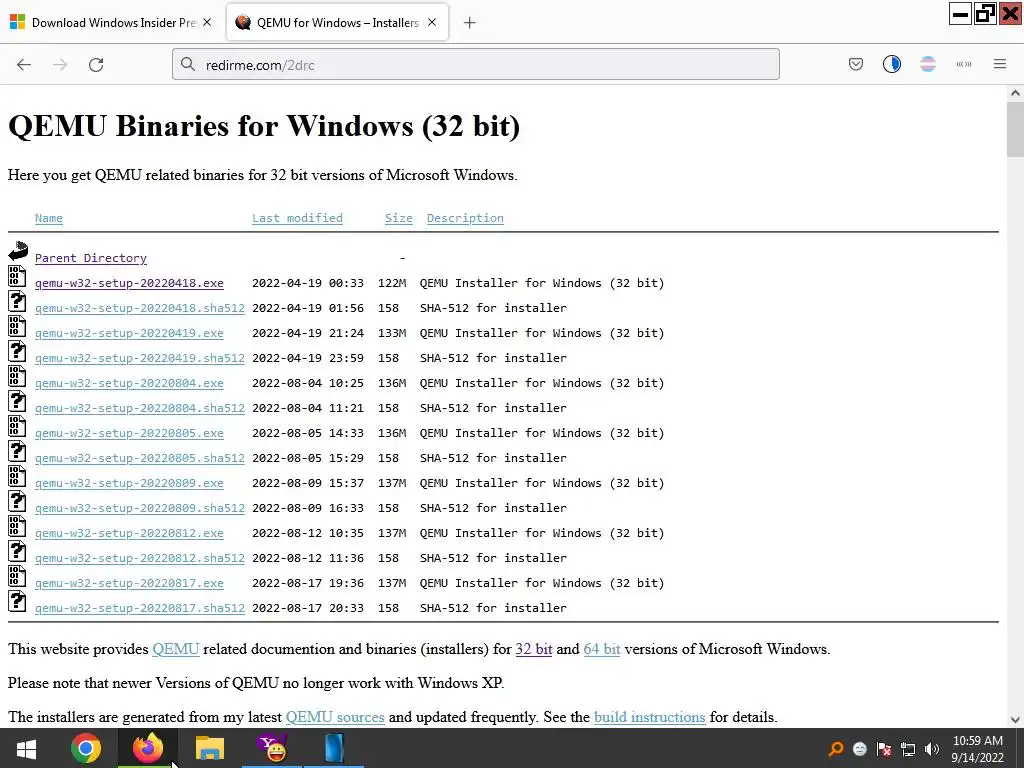Open the Parent Directory link
The image size is (1024, 768).
[x=91, y=258]
